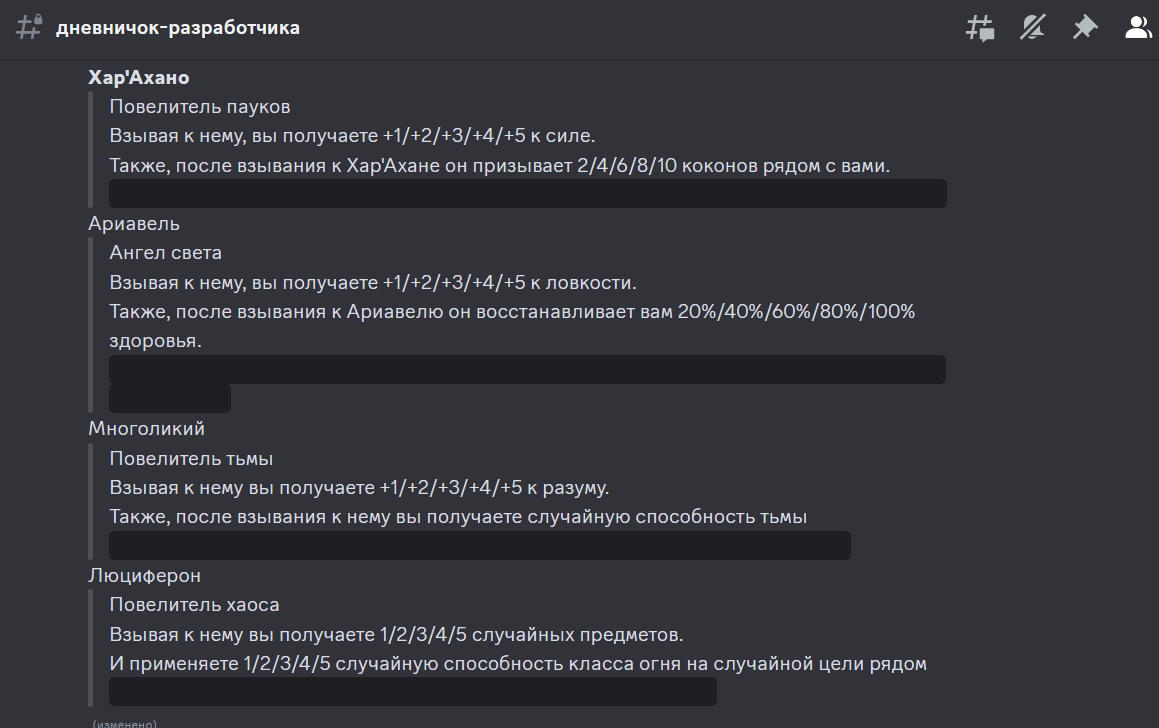The image size is (1159, 728).
Task: Click the (изменено) edited label
Action: 124,723
